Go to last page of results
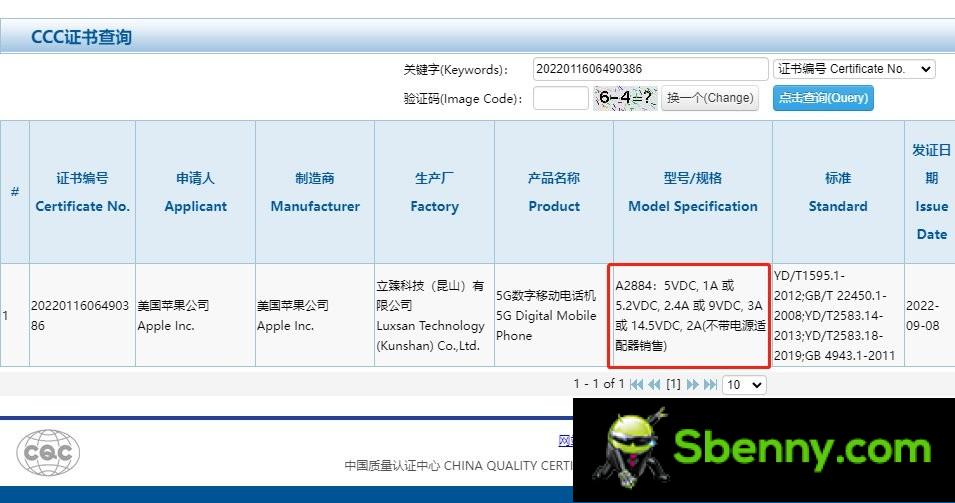The width and height of the screenshot is (955, 503). (710, 384)
